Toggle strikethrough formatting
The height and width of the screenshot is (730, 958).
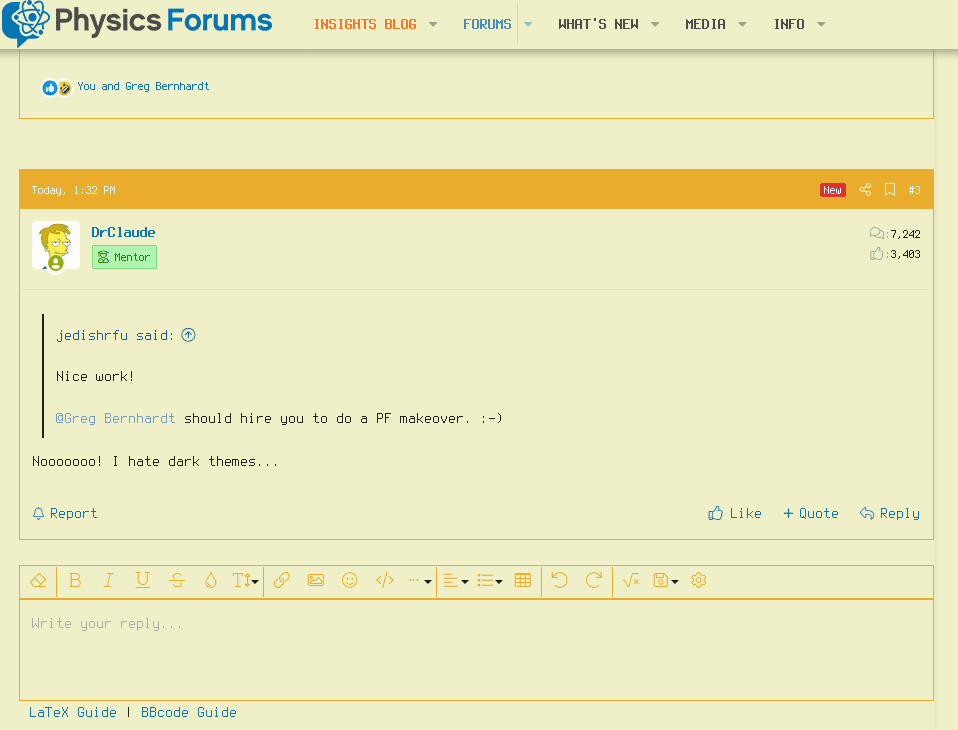[x=177, y=580]
